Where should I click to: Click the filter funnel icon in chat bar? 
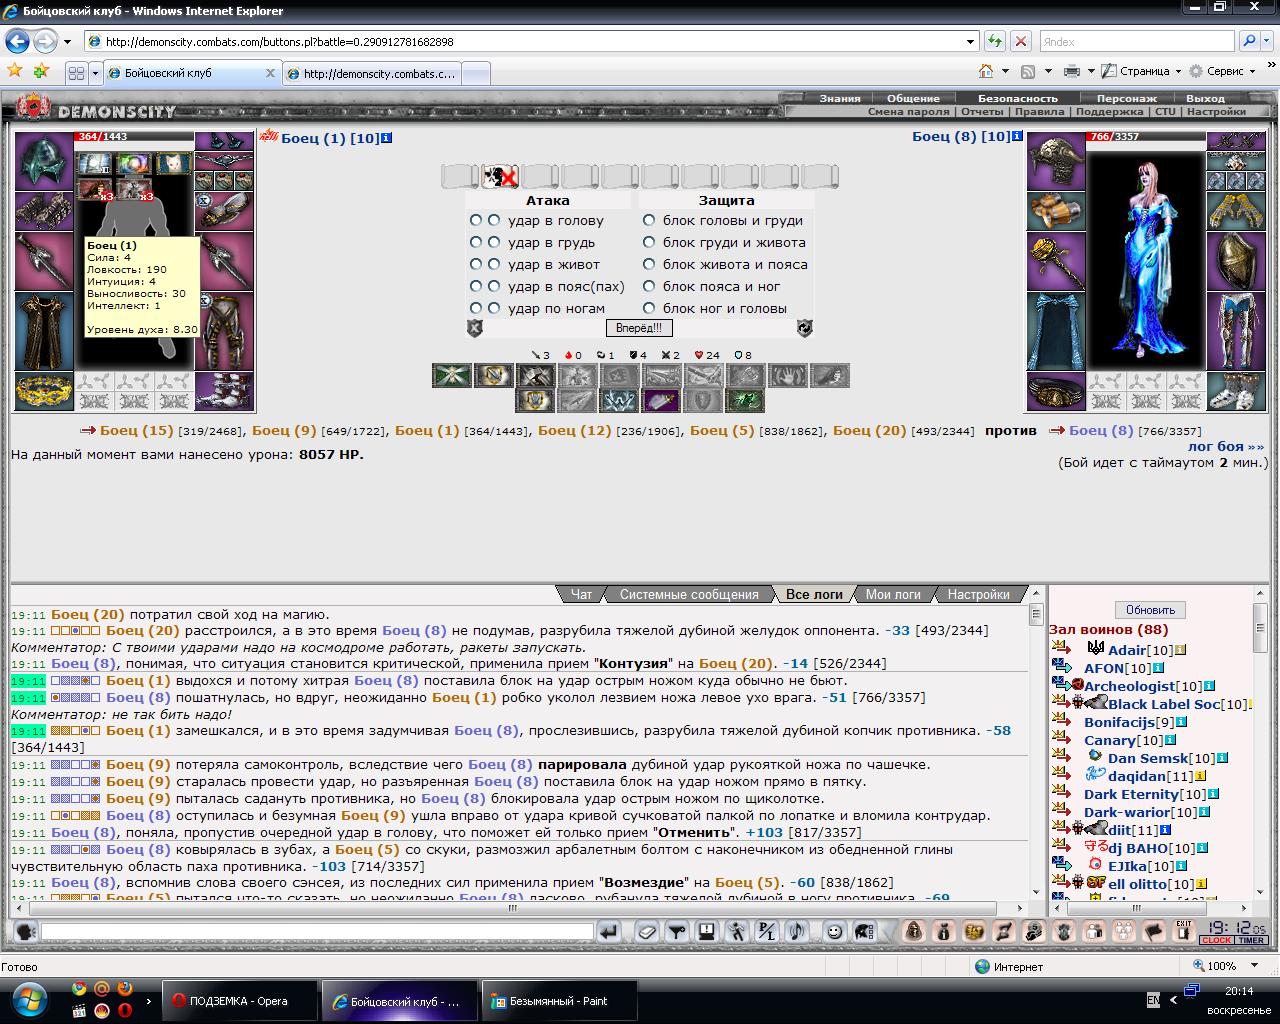click(677, 932)
